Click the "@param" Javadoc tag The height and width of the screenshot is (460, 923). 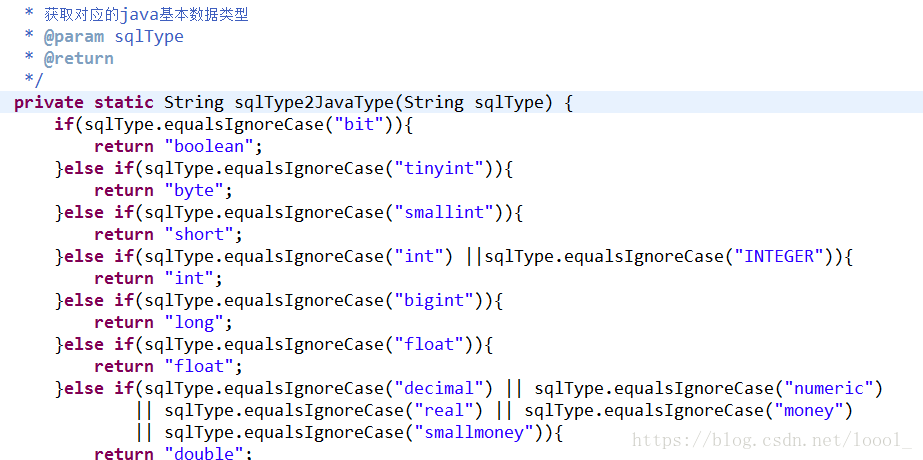tap(74, 37)
